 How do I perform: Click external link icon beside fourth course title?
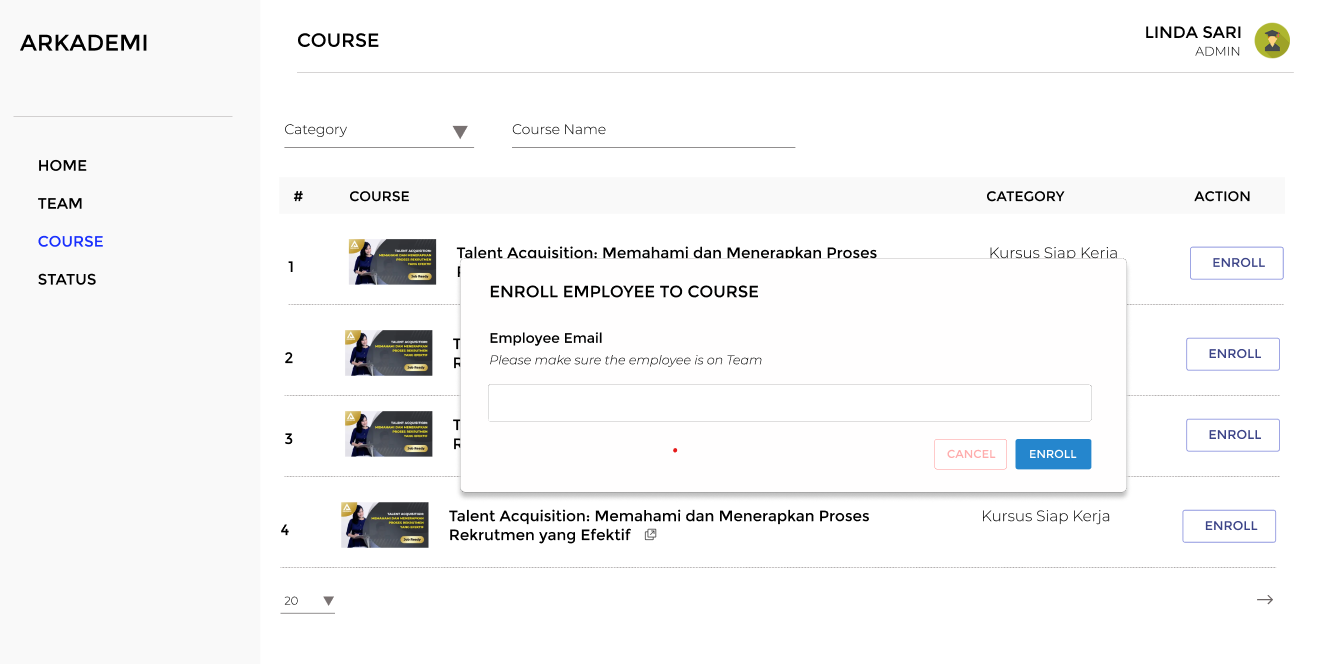click(650, 534)
